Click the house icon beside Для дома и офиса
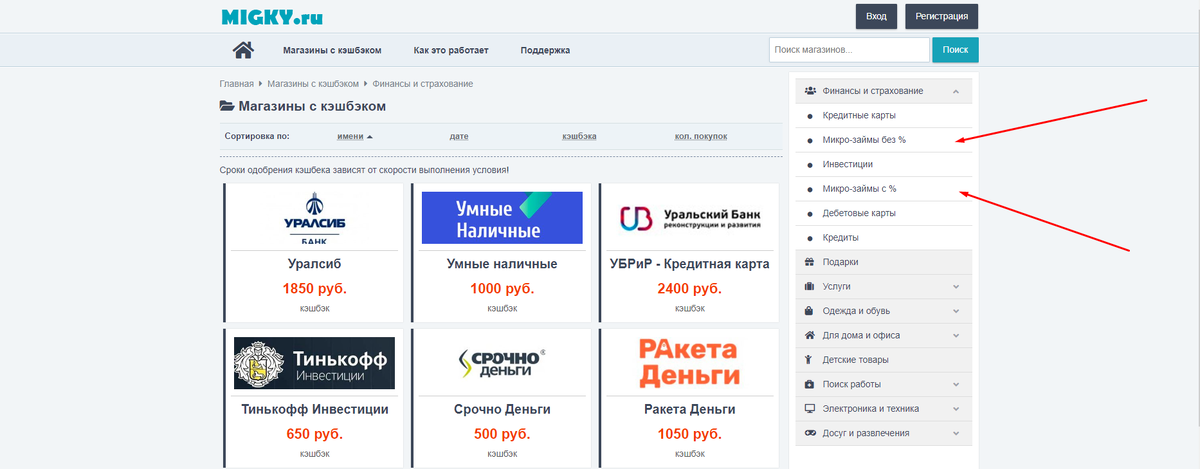The image size is (1200, 469). pyautogui.click(x=810, y=335)
